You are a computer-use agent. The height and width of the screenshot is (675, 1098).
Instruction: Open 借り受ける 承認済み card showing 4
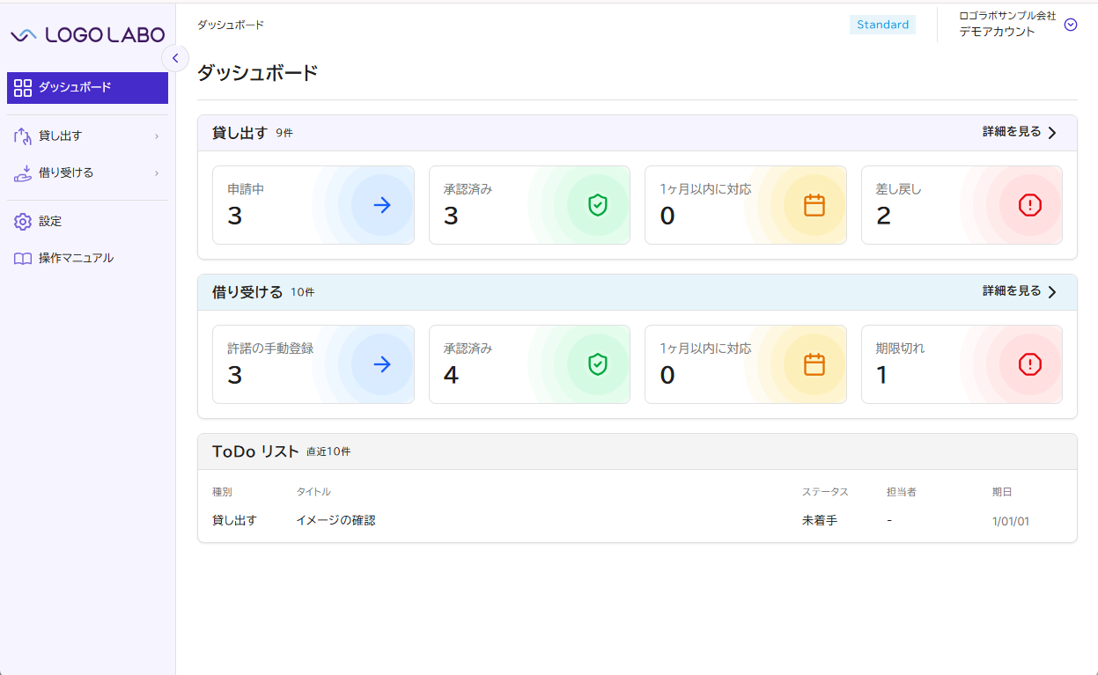pyautogui.click(x=529, y=364)
